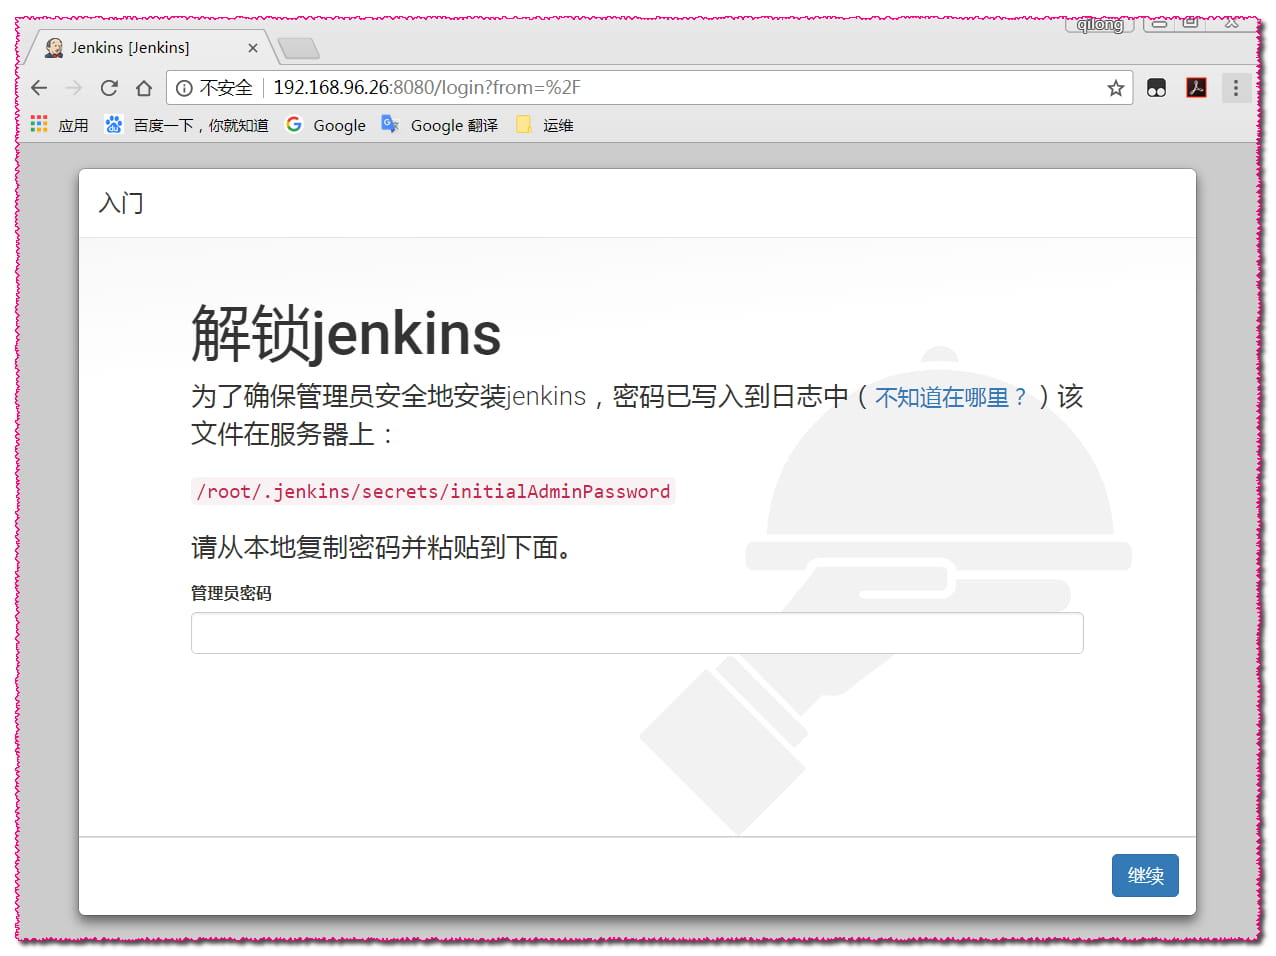Select the Jenkins [Jenkins] tab
Image resolution: width=1276 pixels, height=956 pixels.
[150, 47]
